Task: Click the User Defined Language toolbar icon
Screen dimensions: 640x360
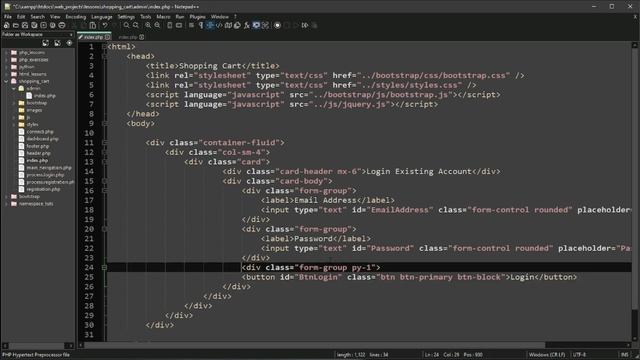Action: [219, 25]
